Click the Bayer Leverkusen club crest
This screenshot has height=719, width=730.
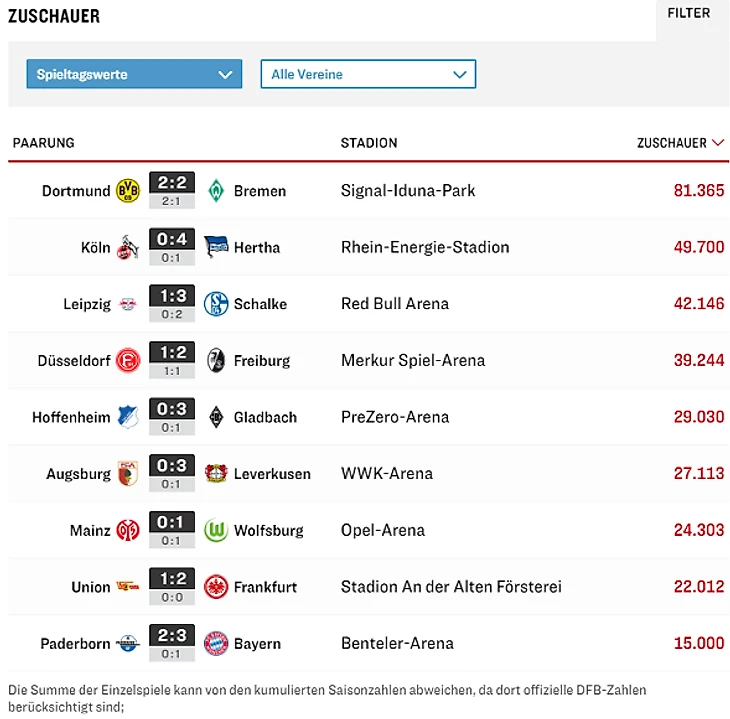(x=216, y=474)
